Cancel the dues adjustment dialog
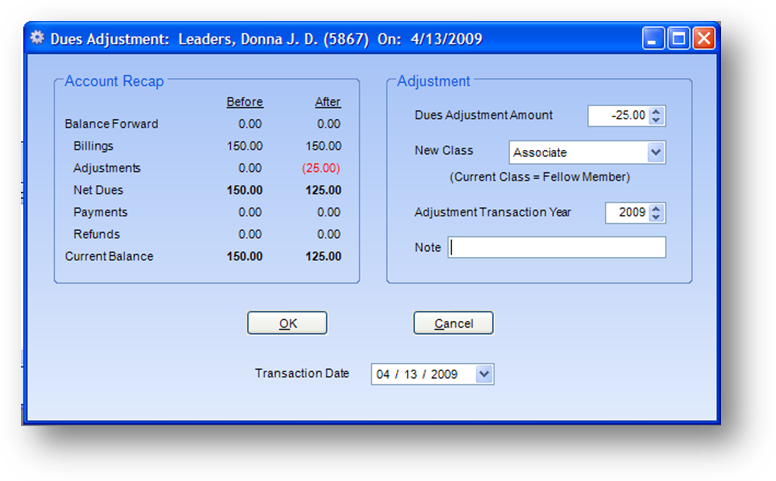Viewport: 776px width, 481px height. tap(453, 323)
